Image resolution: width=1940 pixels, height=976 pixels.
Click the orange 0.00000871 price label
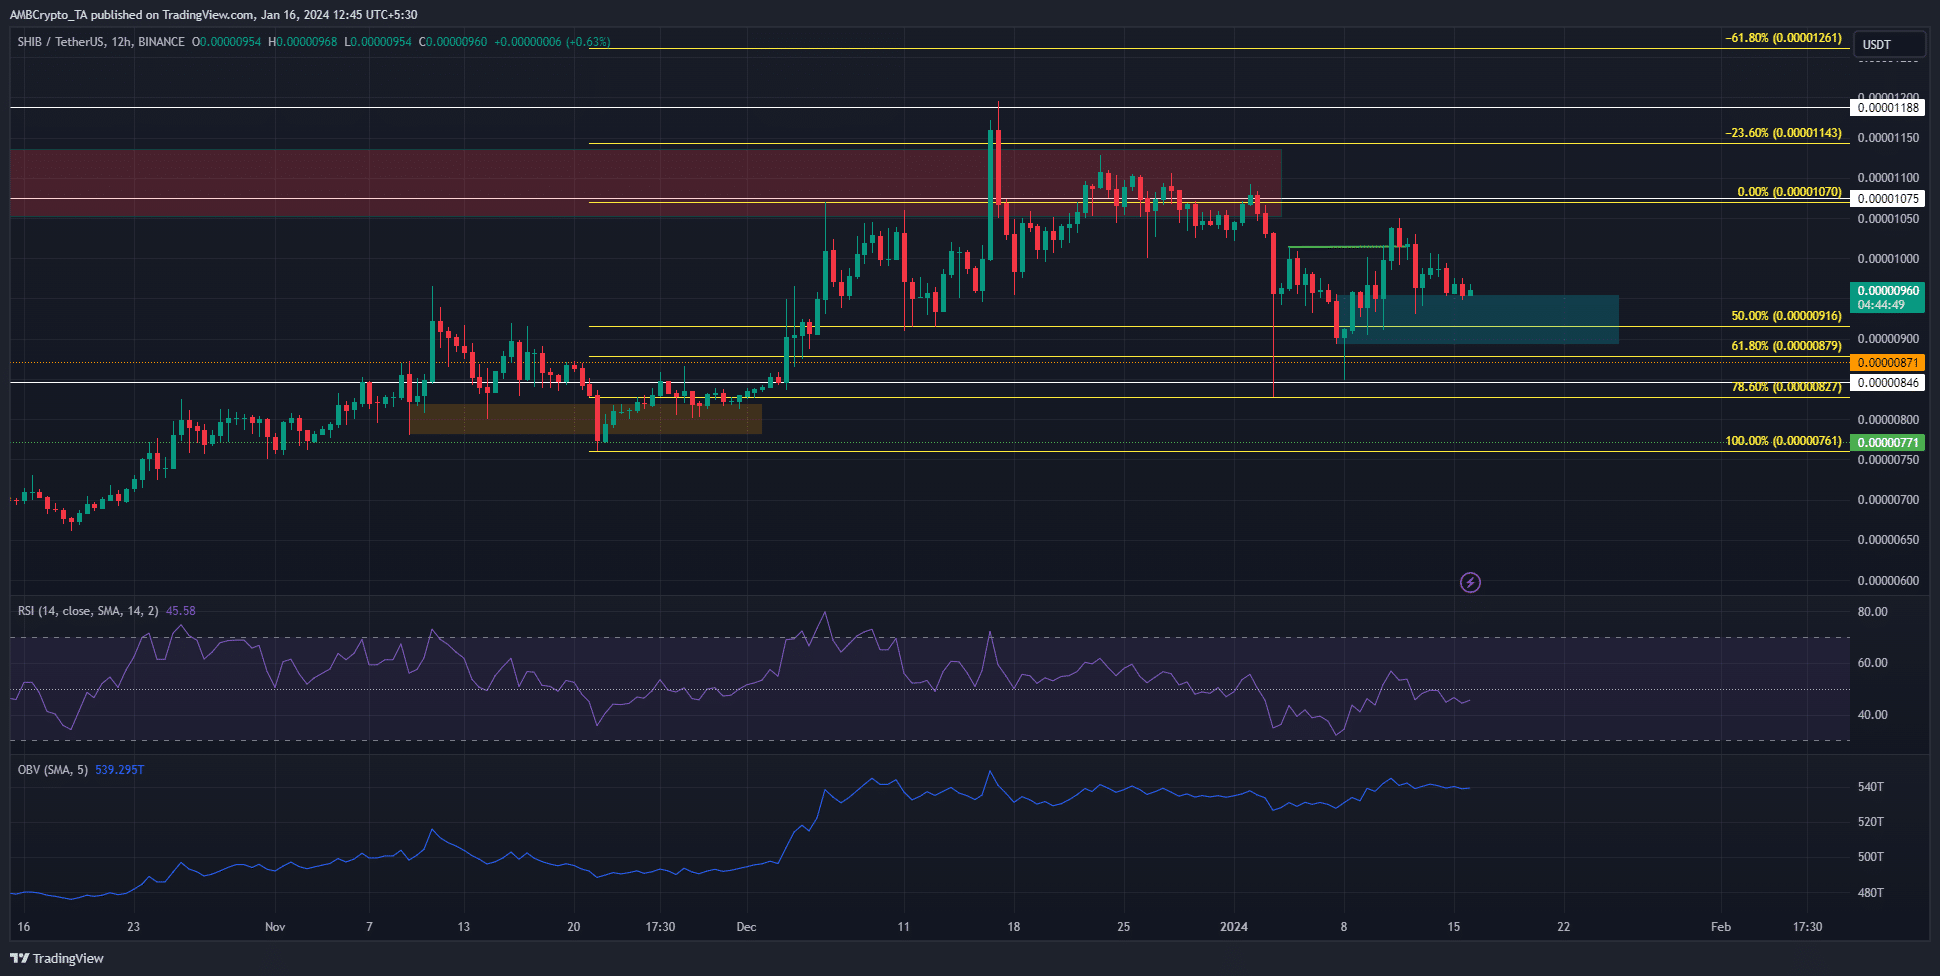(1888, 363)
